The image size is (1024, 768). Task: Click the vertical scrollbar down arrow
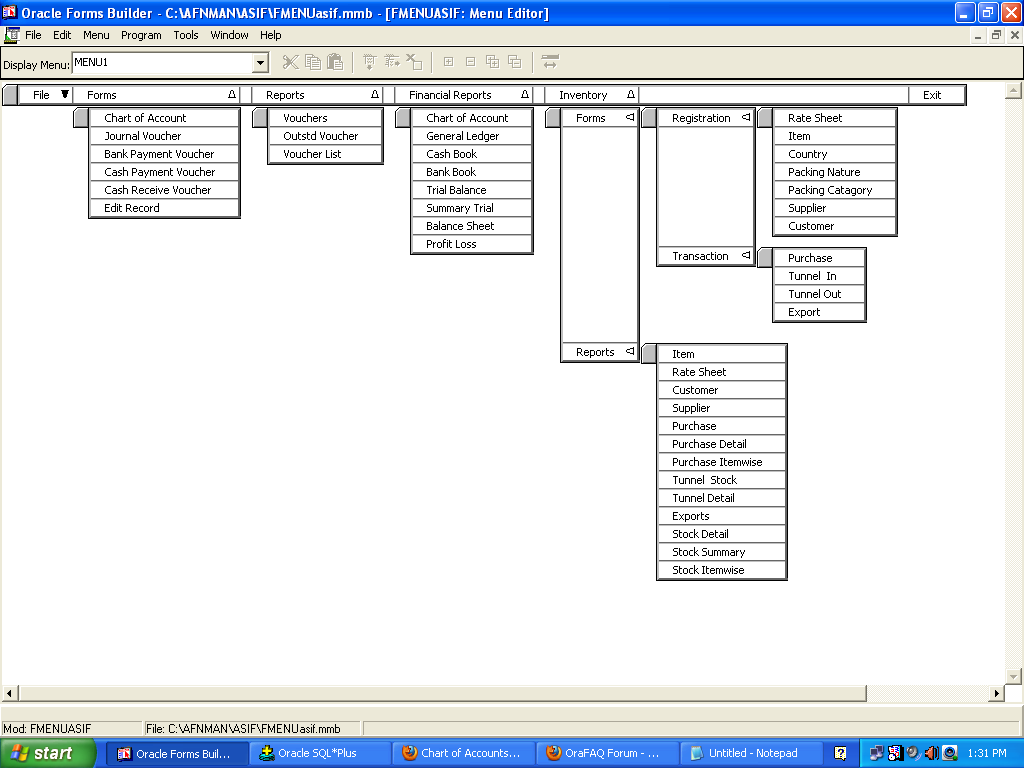tap(1014, 676)
